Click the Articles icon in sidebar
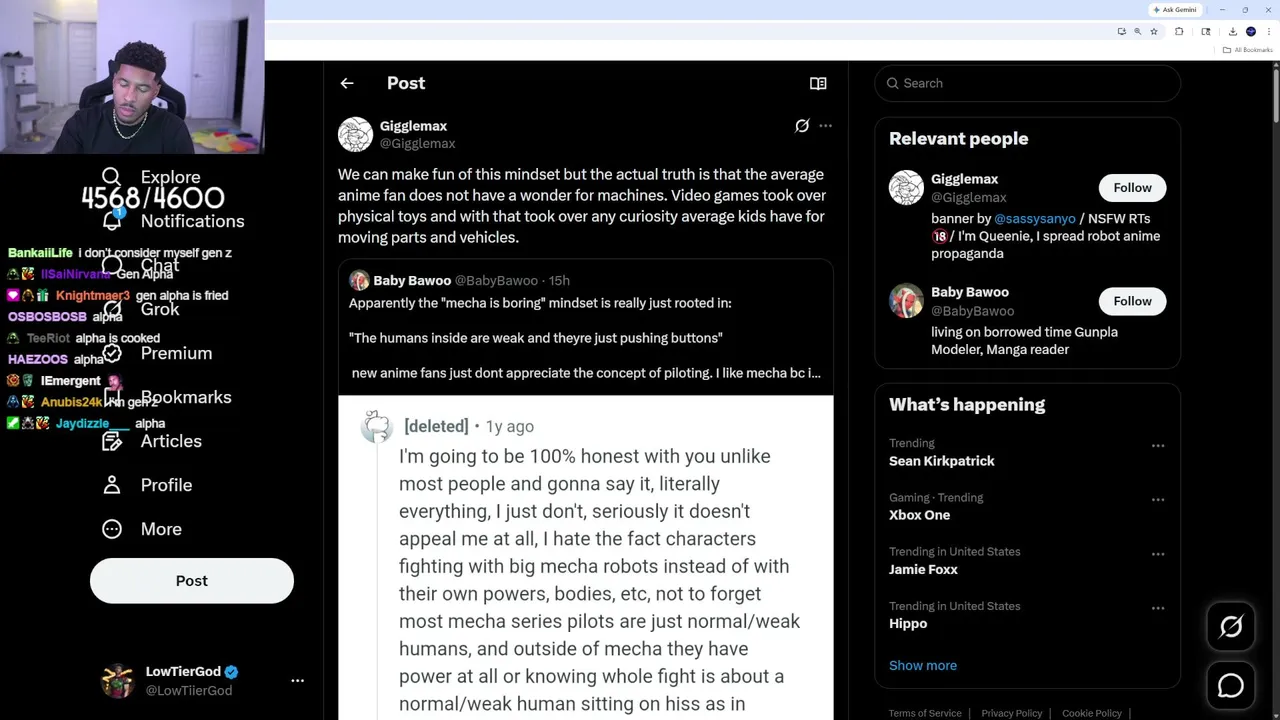The width and height of the screenshot is (1280, 720). coord(111,441)
